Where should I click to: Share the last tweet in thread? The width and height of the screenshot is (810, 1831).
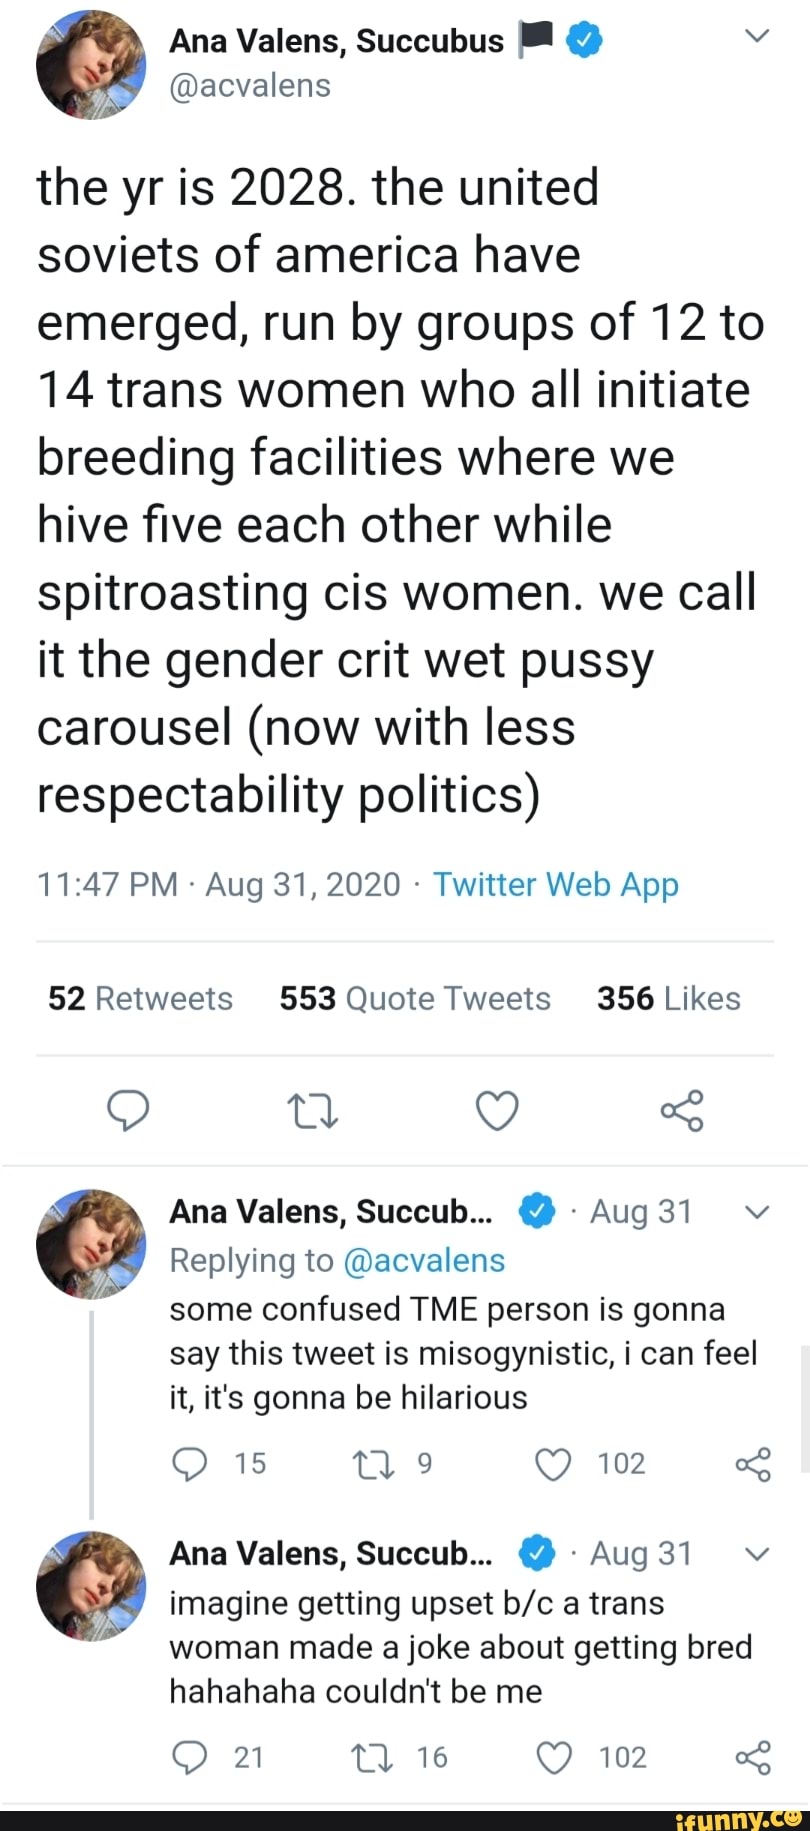tap(753, 1757)
